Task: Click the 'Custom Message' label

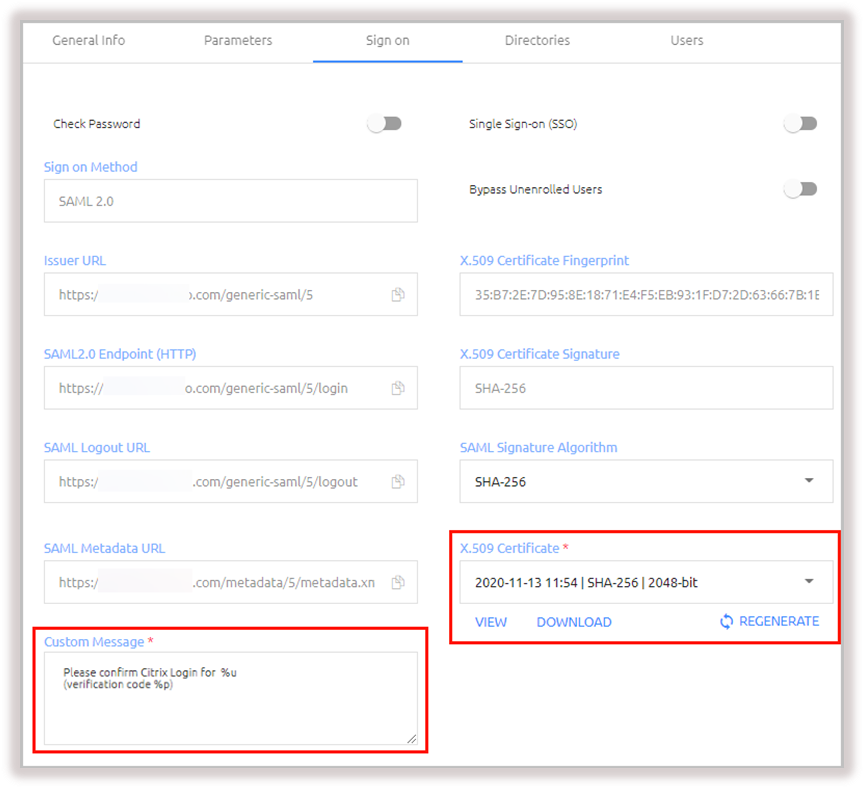Action: (94, 642)
